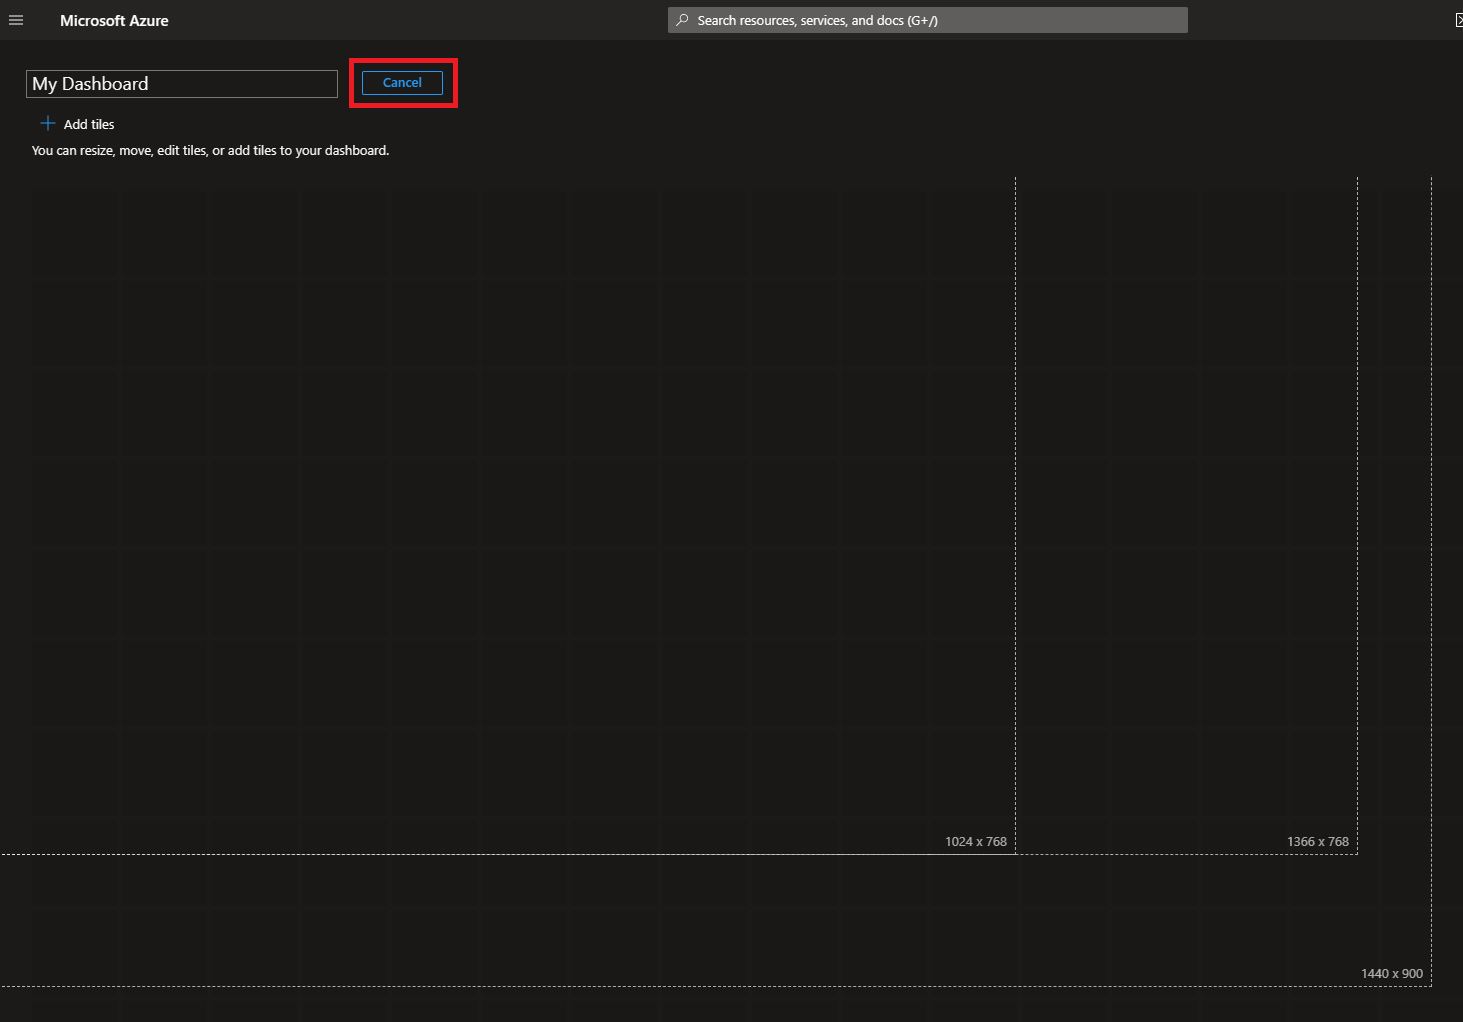Open the hamburger portal menu

coord(16,20)
